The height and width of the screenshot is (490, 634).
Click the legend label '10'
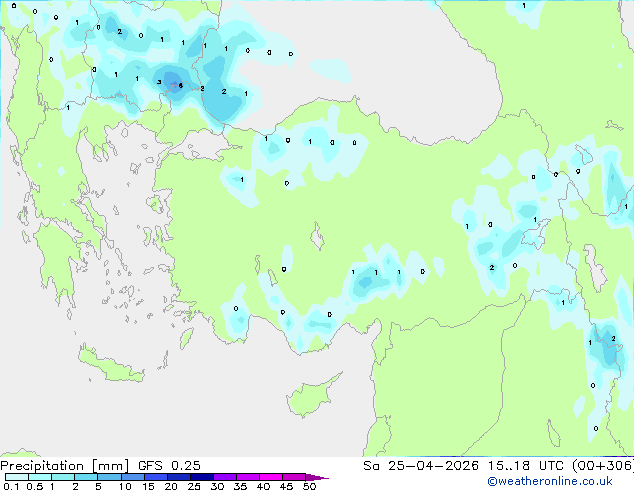pos(125,486)
